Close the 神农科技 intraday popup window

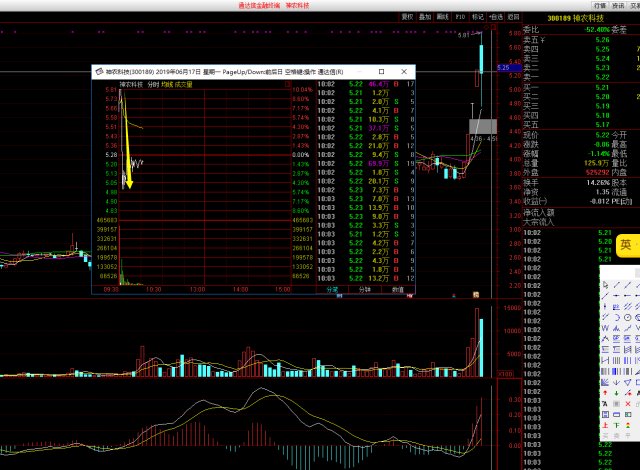[405, 72]
